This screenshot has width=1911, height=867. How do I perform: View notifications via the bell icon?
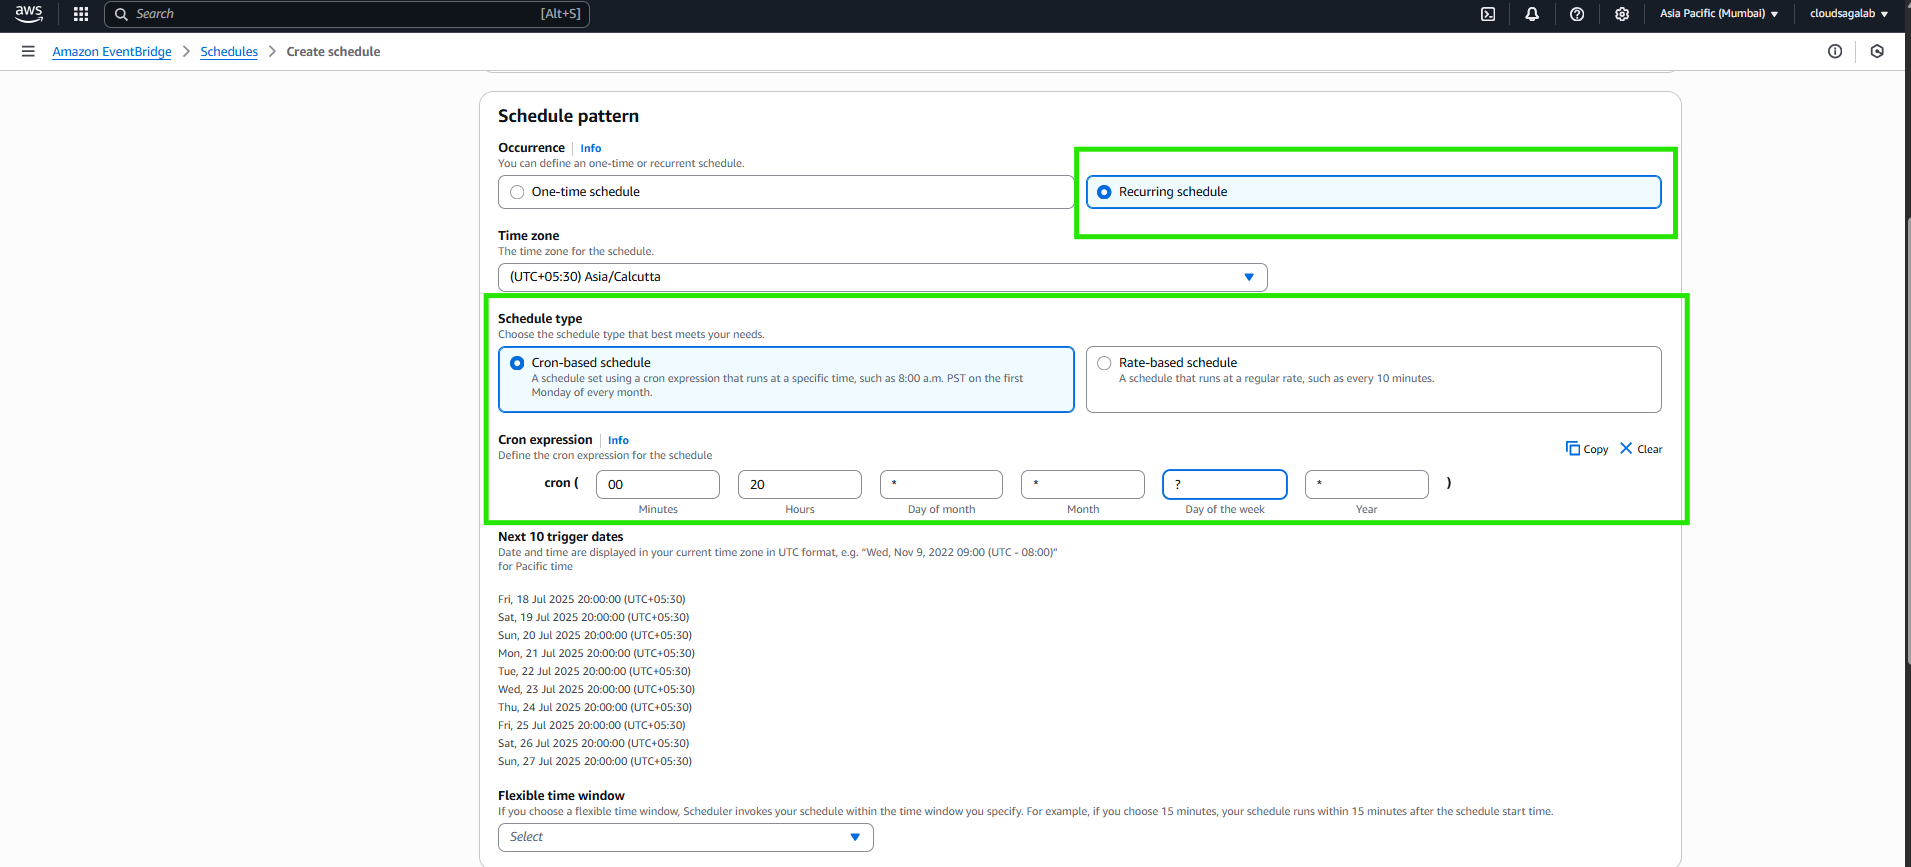[x=1532, y=14]
